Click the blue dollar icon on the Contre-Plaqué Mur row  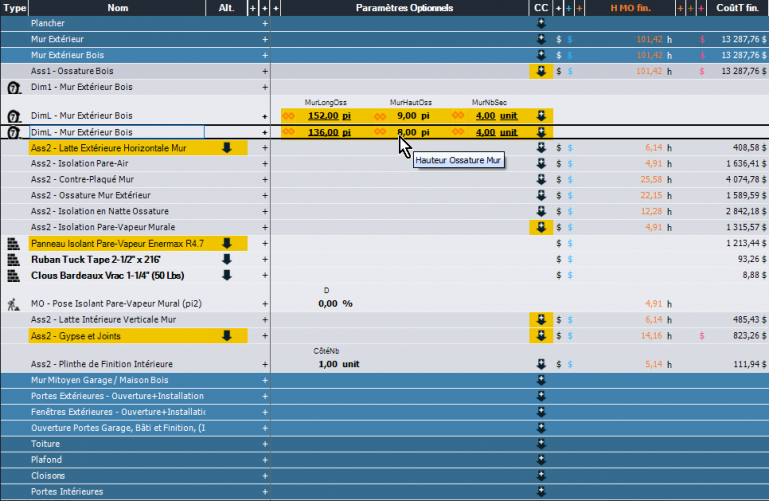569,179
